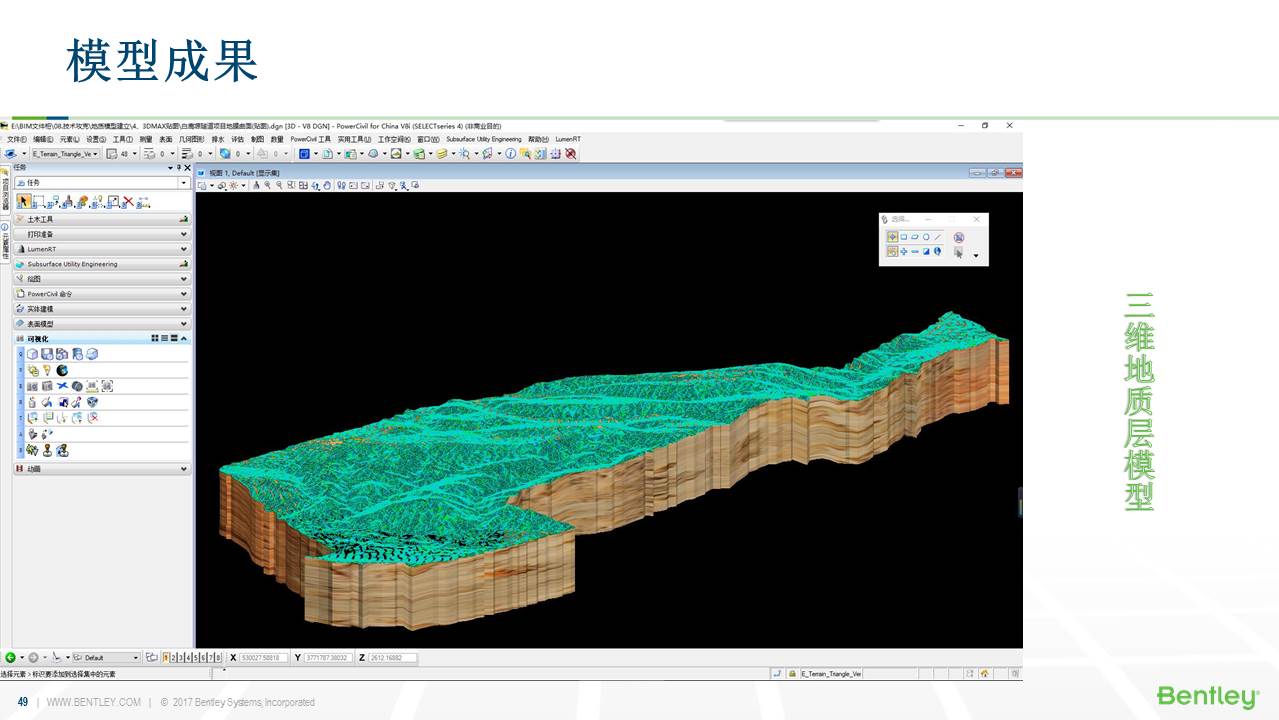Click the zoom out icon in the view toolbar
Image resolution: width=1279 pixels, height=720 pixels.
[279, 185]
